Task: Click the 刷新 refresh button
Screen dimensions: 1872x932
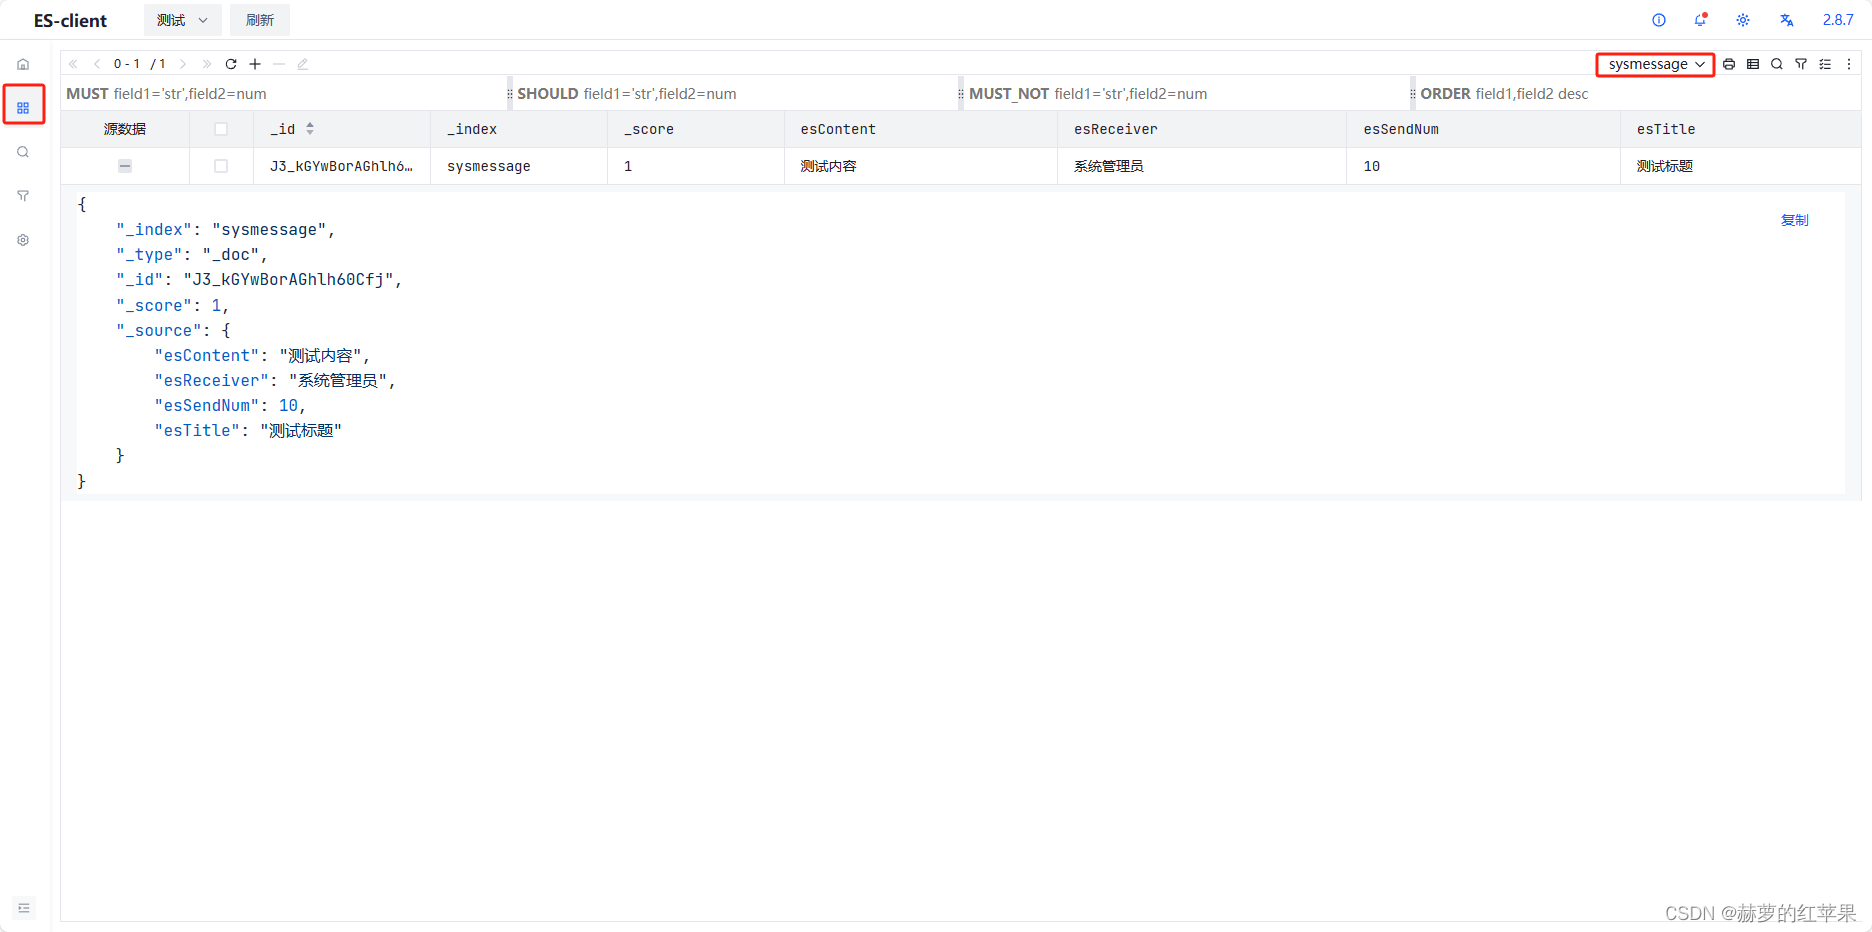Action: (x=260, y=20)
